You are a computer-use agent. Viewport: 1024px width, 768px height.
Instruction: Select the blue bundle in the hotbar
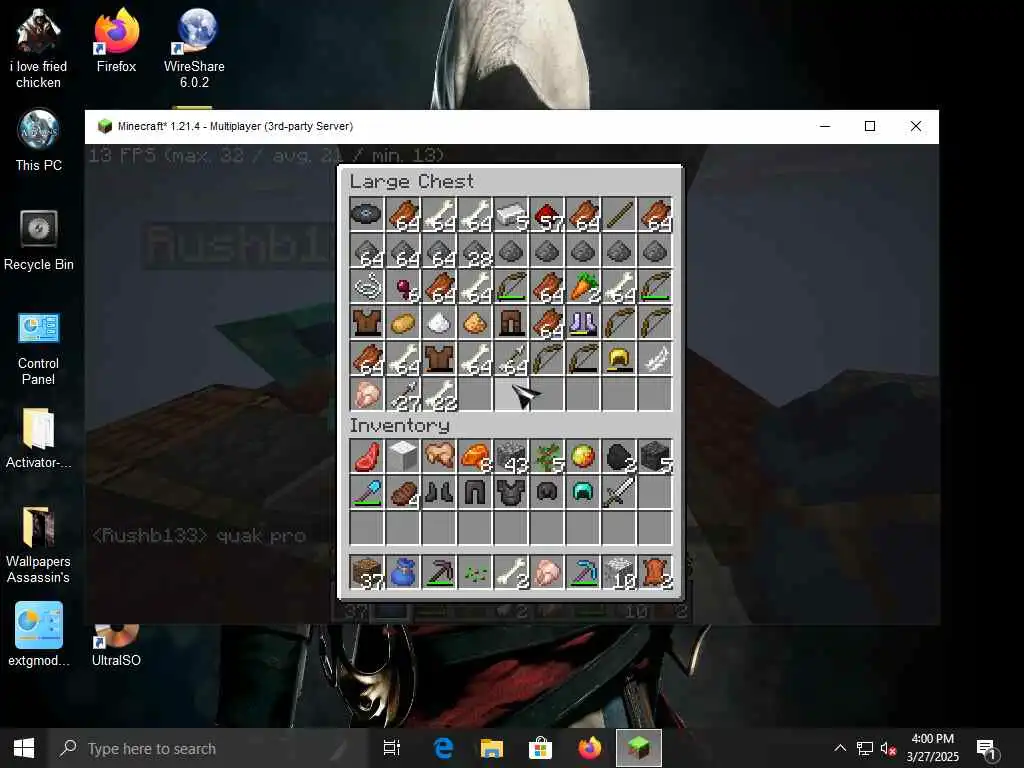[x=403, y=573]
